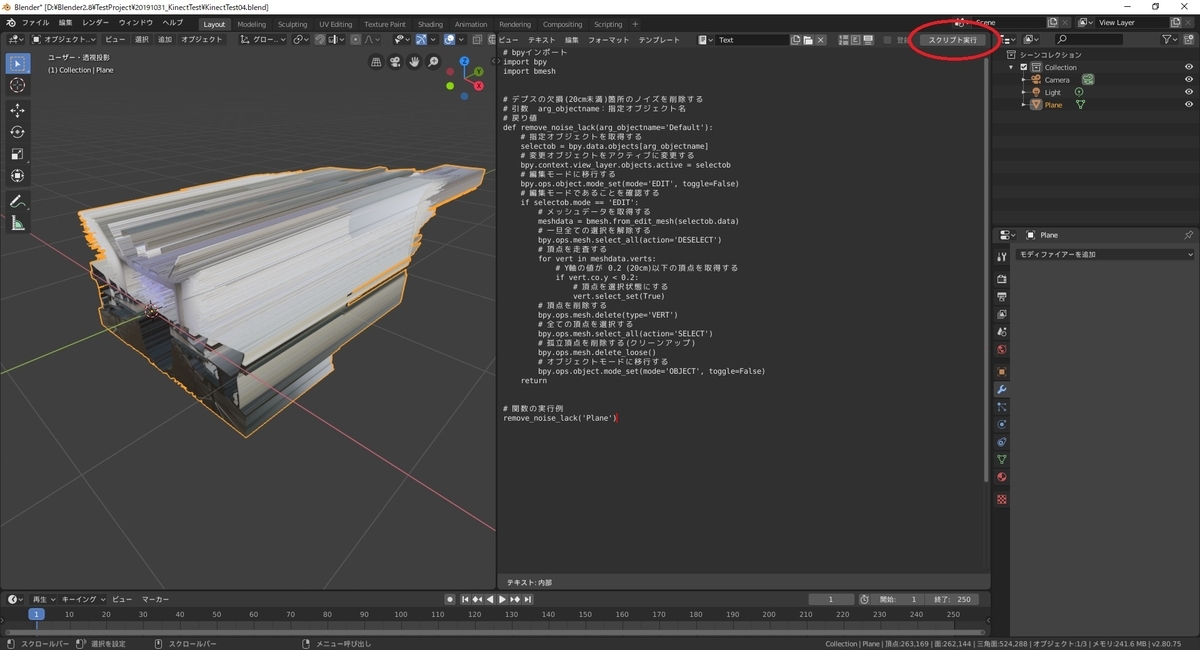Open the Format menu in text editor
This screenshot has width=1200, height=650.
pos(609,40)
